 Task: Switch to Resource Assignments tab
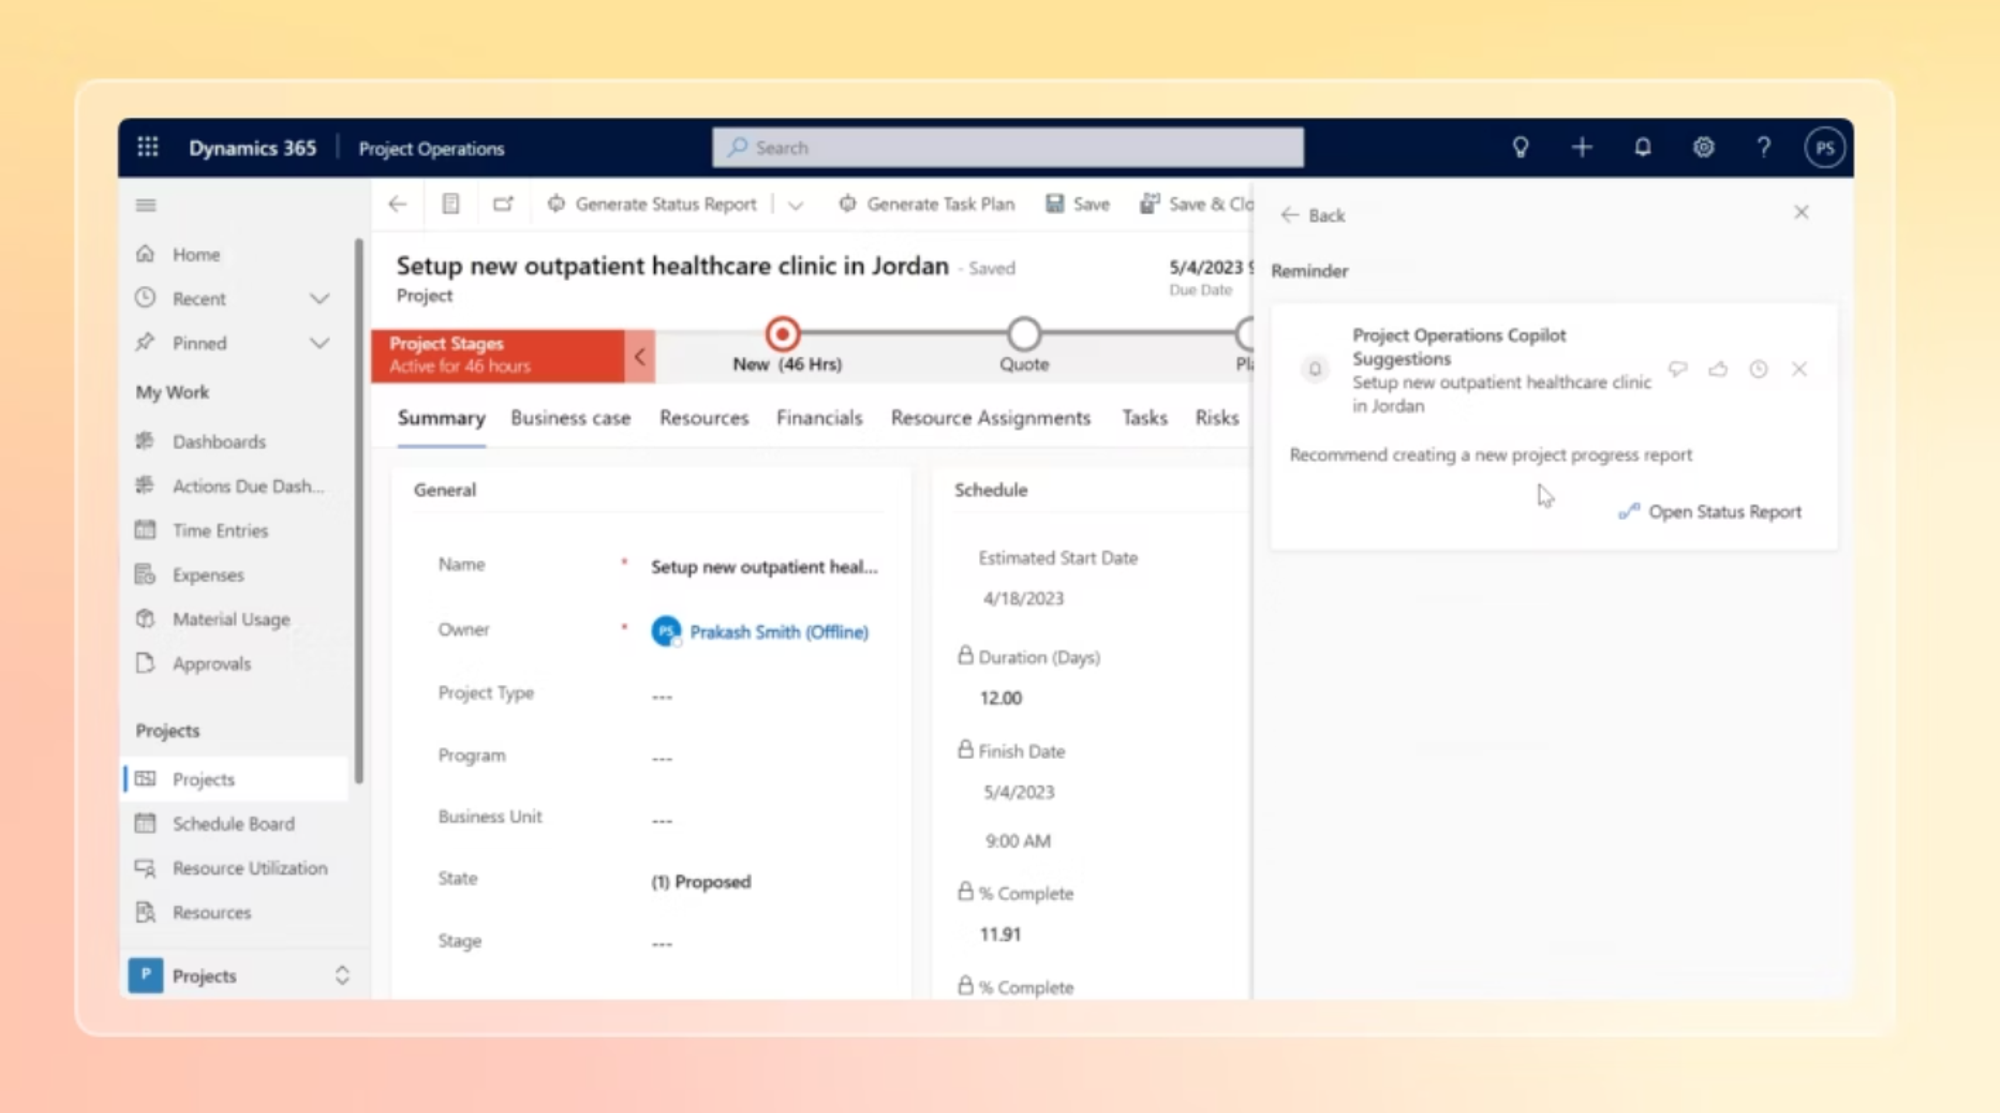[x=991, y=418]
